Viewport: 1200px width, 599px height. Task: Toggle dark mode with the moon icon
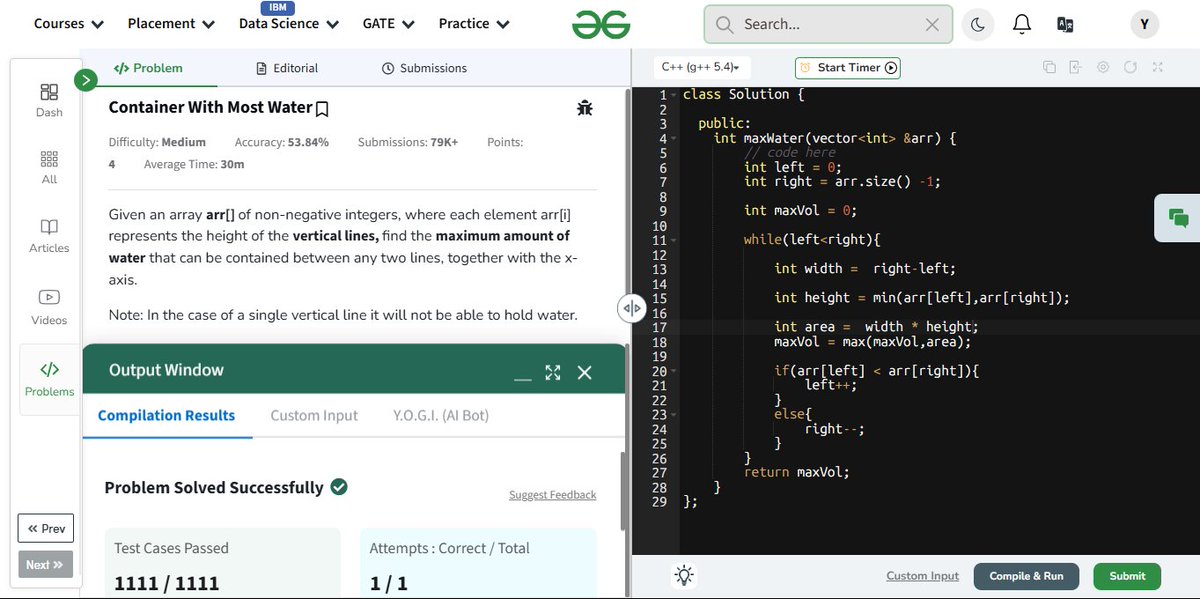[977, 24]
